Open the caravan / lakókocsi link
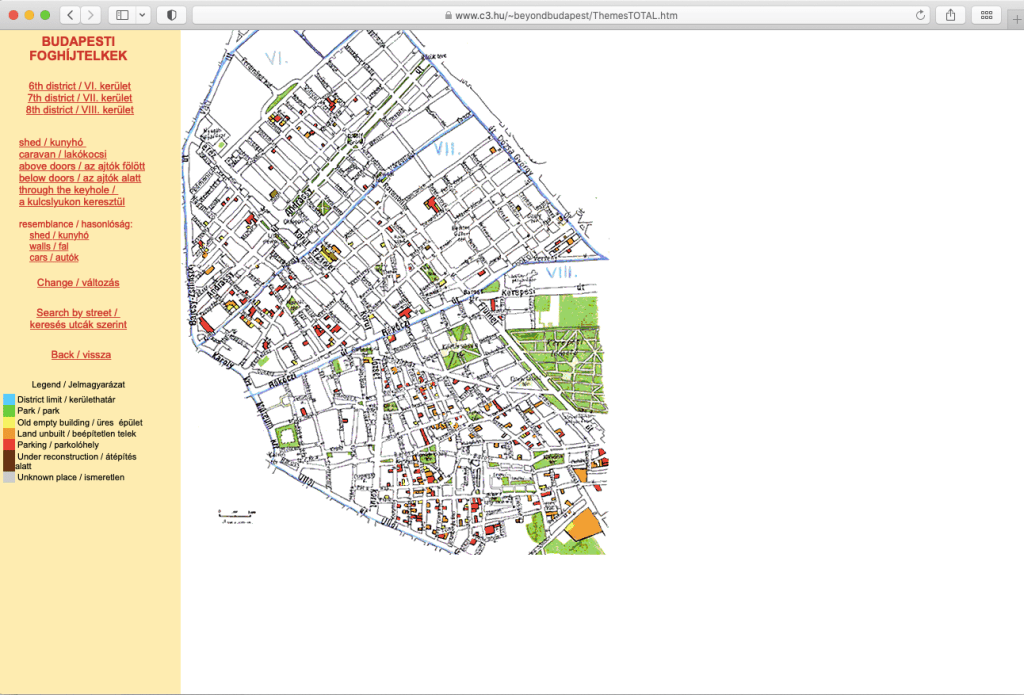Screen dimensions: 1024x695 (63, 154)
